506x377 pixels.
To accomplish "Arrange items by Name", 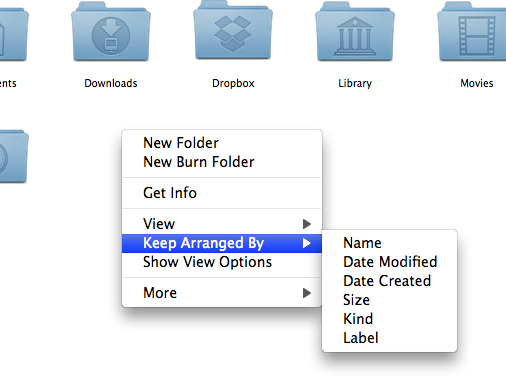I will click(x=389, y=243).
